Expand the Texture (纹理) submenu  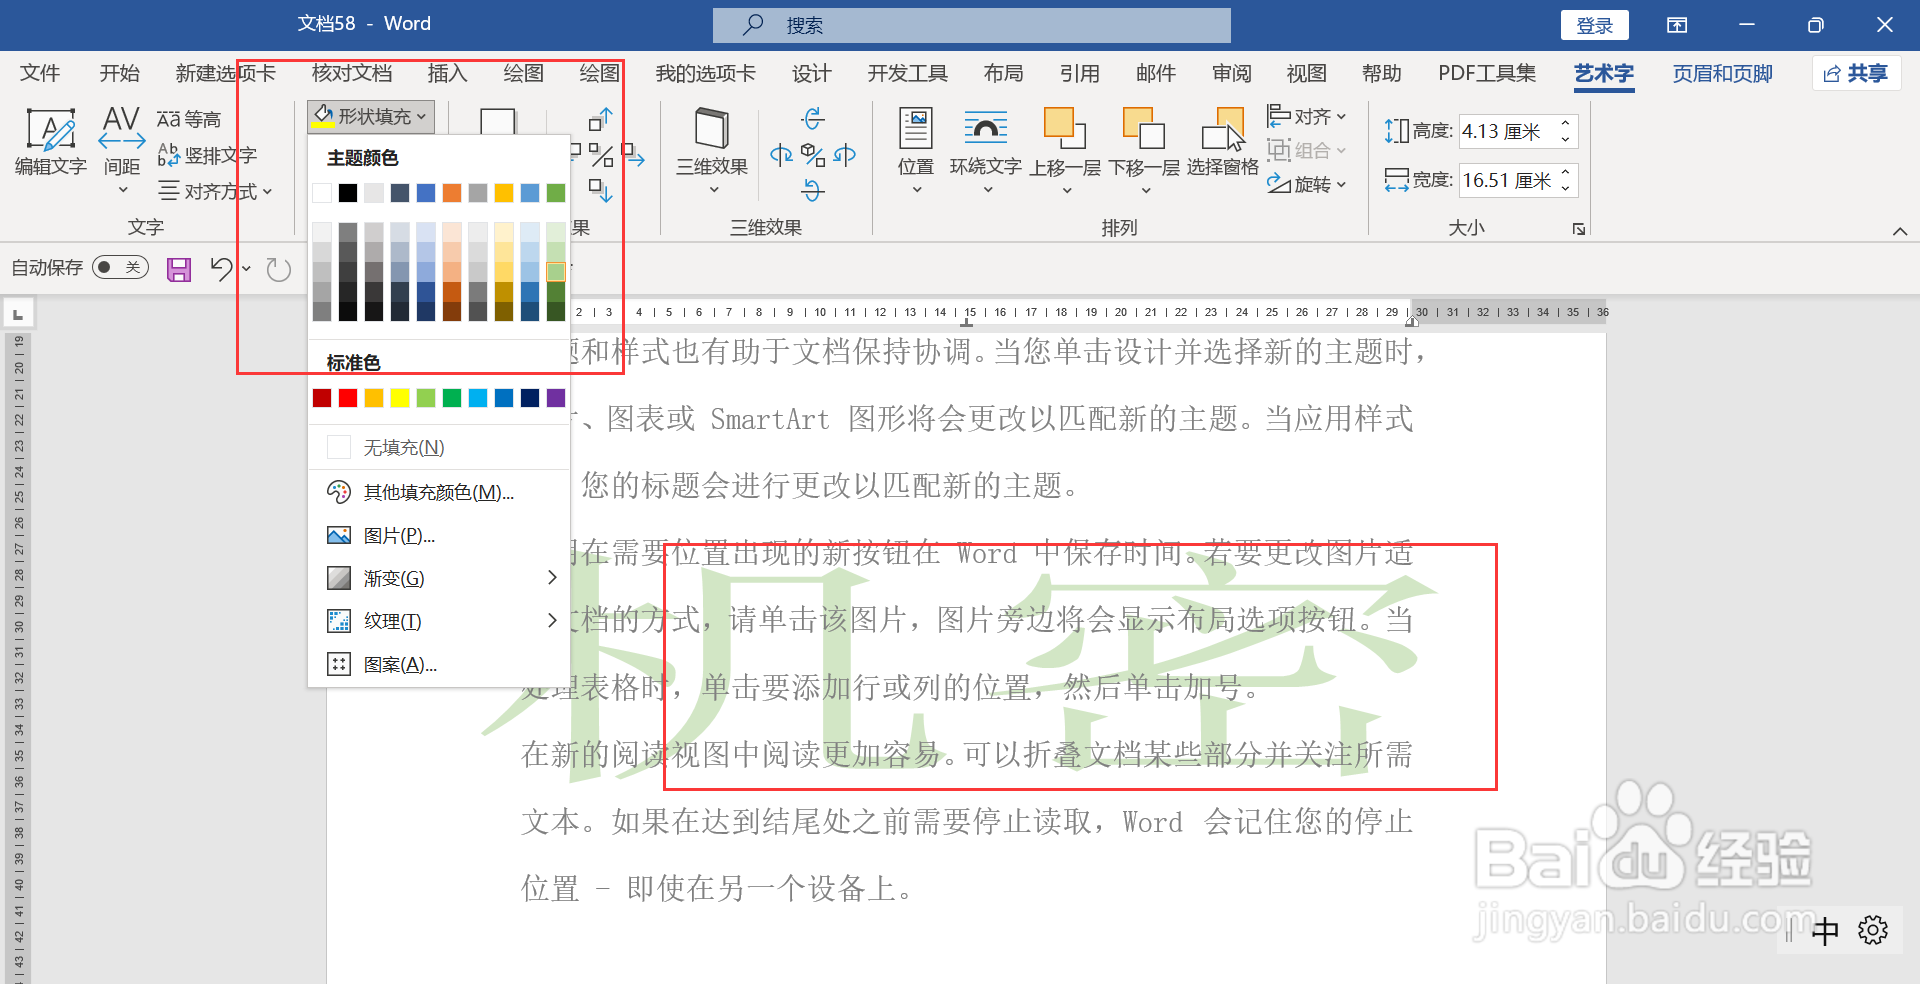pyautogui.click(x=439, y=621)
